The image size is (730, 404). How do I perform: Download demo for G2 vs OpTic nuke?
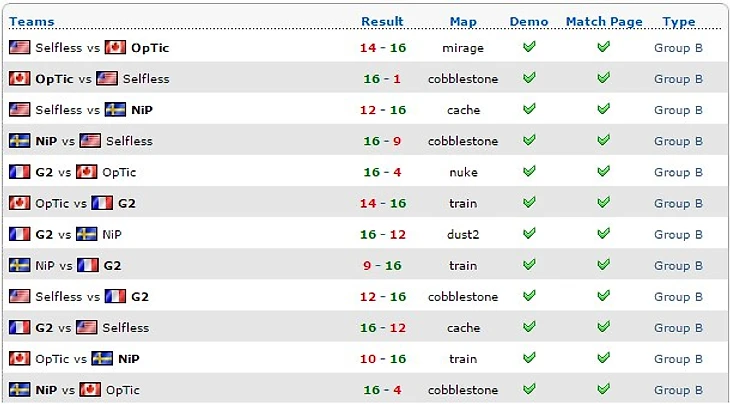click(529, 171)
